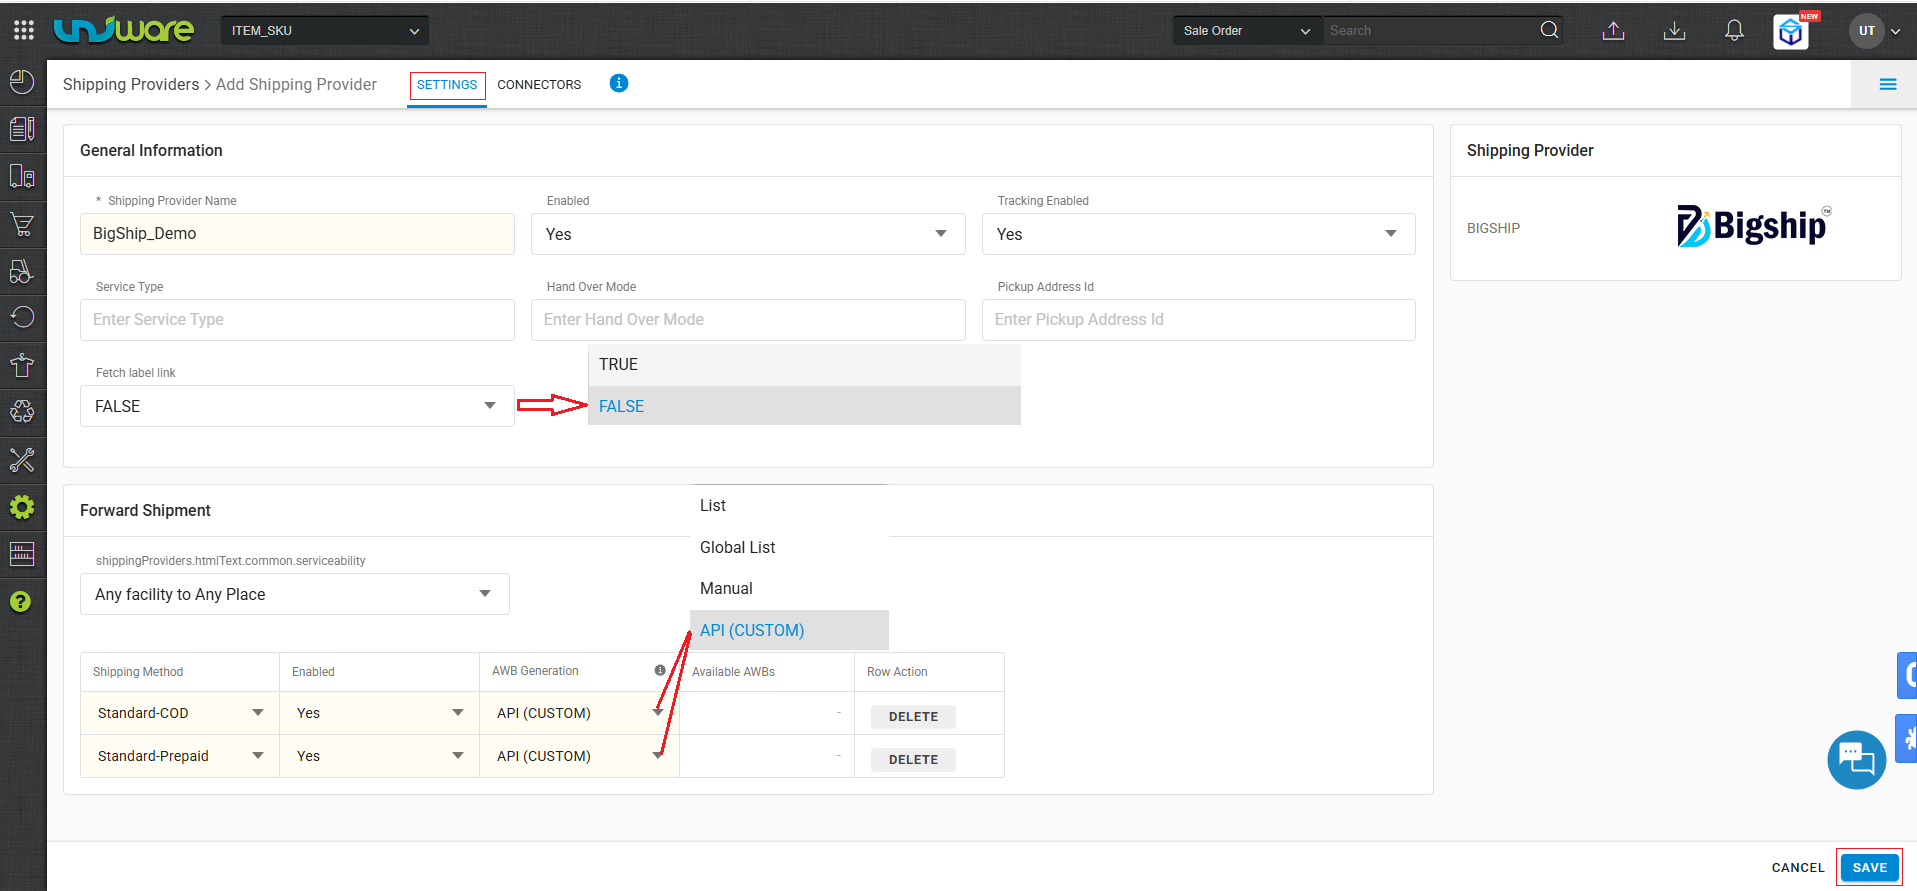Image resolution: width=1917 pixels, height=891 pixels.
Task: Click the Available AWBs cell for Standard-COD
Action: [x=767, y=713]
